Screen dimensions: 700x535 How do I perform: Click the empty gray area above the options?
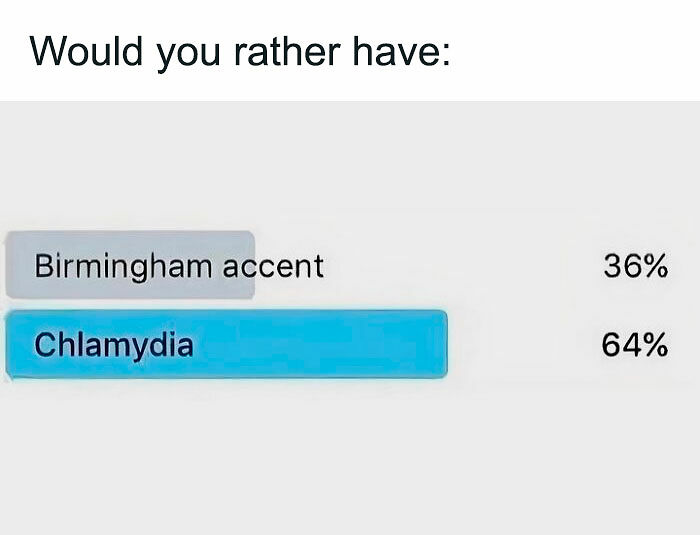coord(350,165)
